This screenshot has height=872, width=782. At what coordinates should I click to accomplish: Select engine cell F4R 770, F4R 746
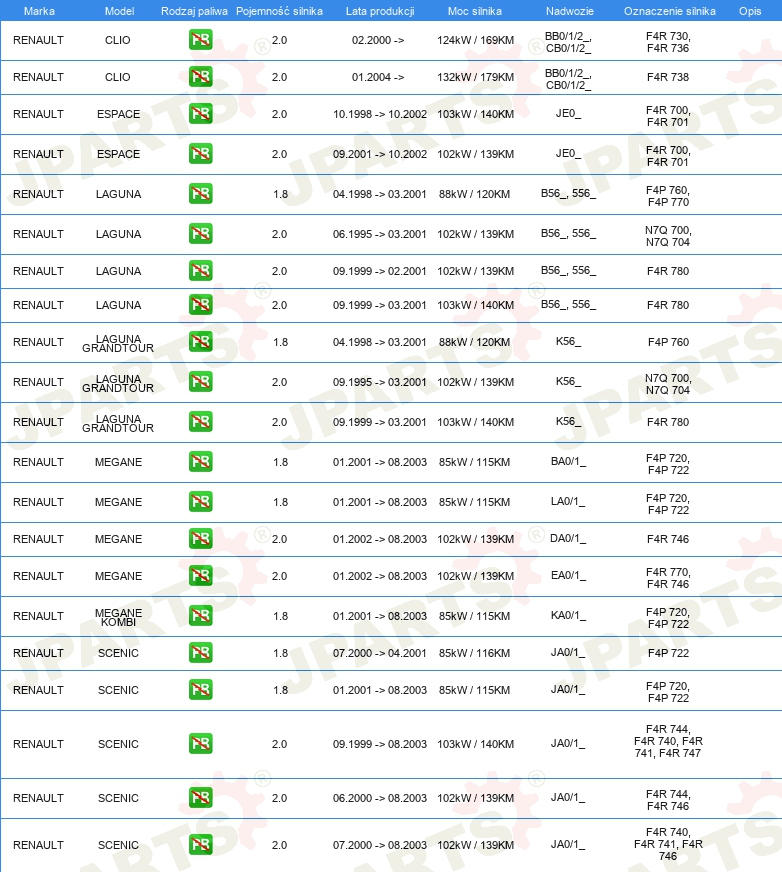coord(668,578)
